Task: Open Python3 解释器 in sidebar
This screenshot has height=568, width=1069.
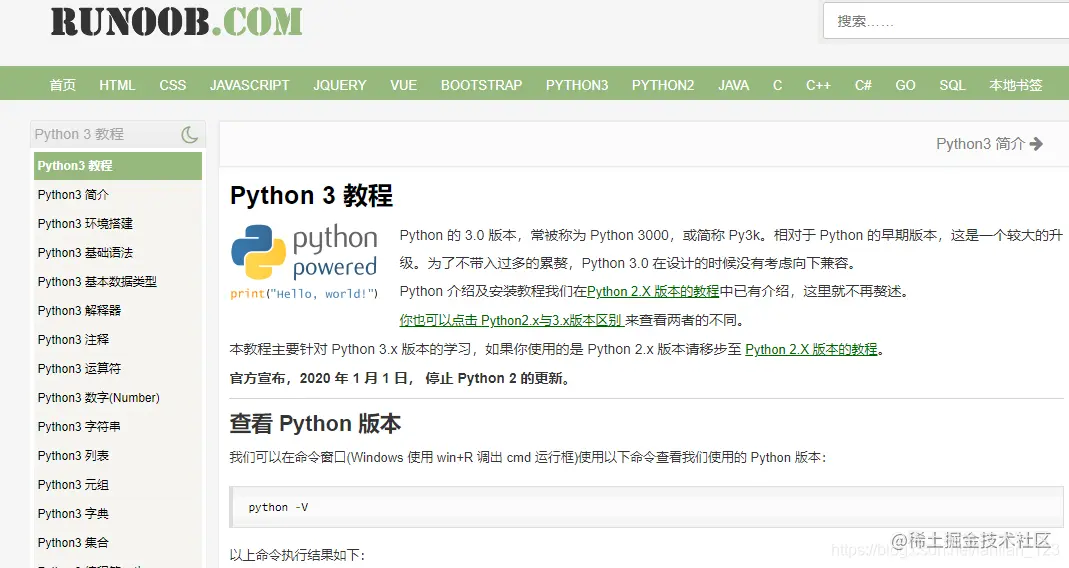Action: pyautogui.click(x=79, y=311)
